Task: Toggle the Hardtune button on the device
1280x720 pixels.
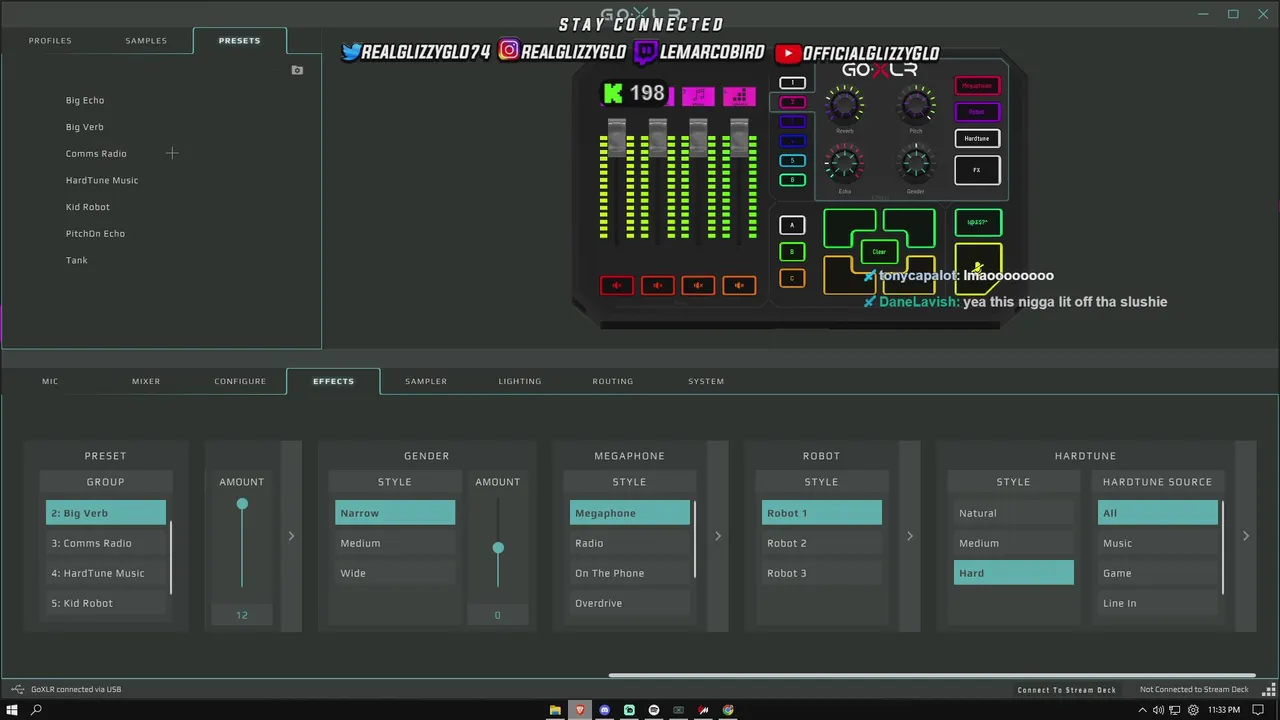Action: click(x=977, y=138)
